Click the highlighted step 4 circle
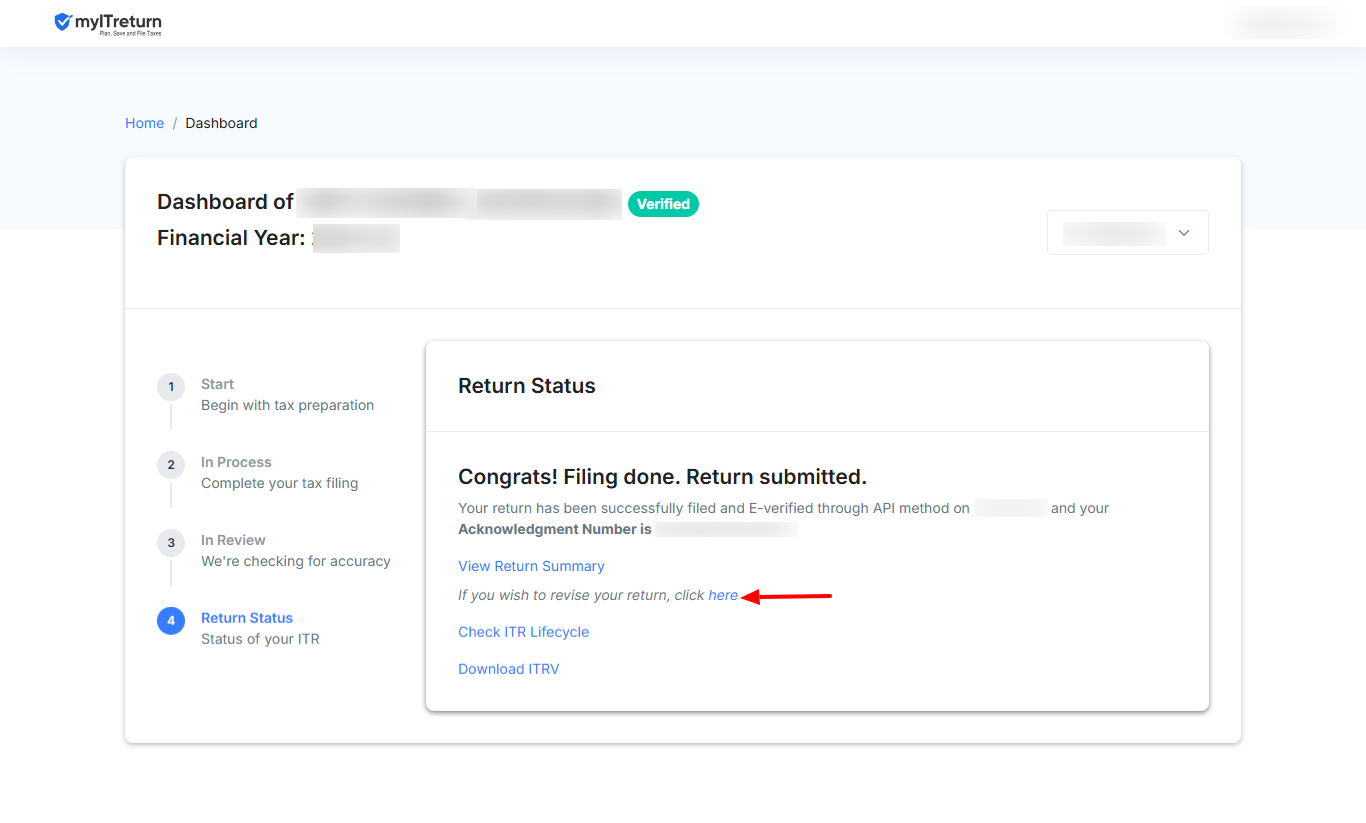Viewport: 1366px width, 823px height. pyautogui.click(x=171, y=621)
